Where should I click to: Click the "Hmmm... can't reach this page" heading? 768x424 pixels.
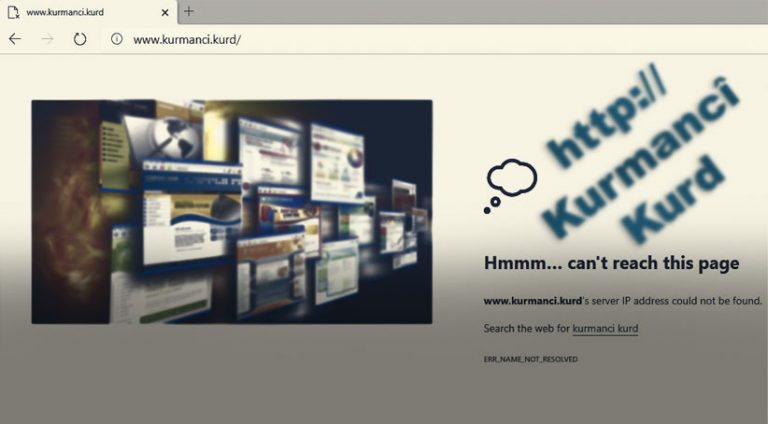tap(611, 264)
